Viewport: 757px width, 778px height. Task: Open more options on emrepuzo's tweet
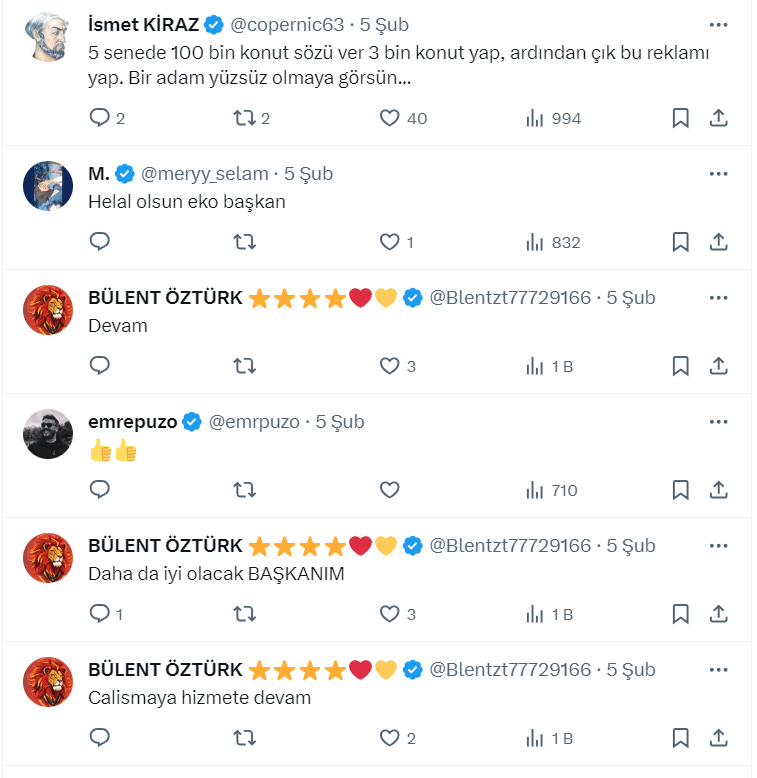click(718, 421)
